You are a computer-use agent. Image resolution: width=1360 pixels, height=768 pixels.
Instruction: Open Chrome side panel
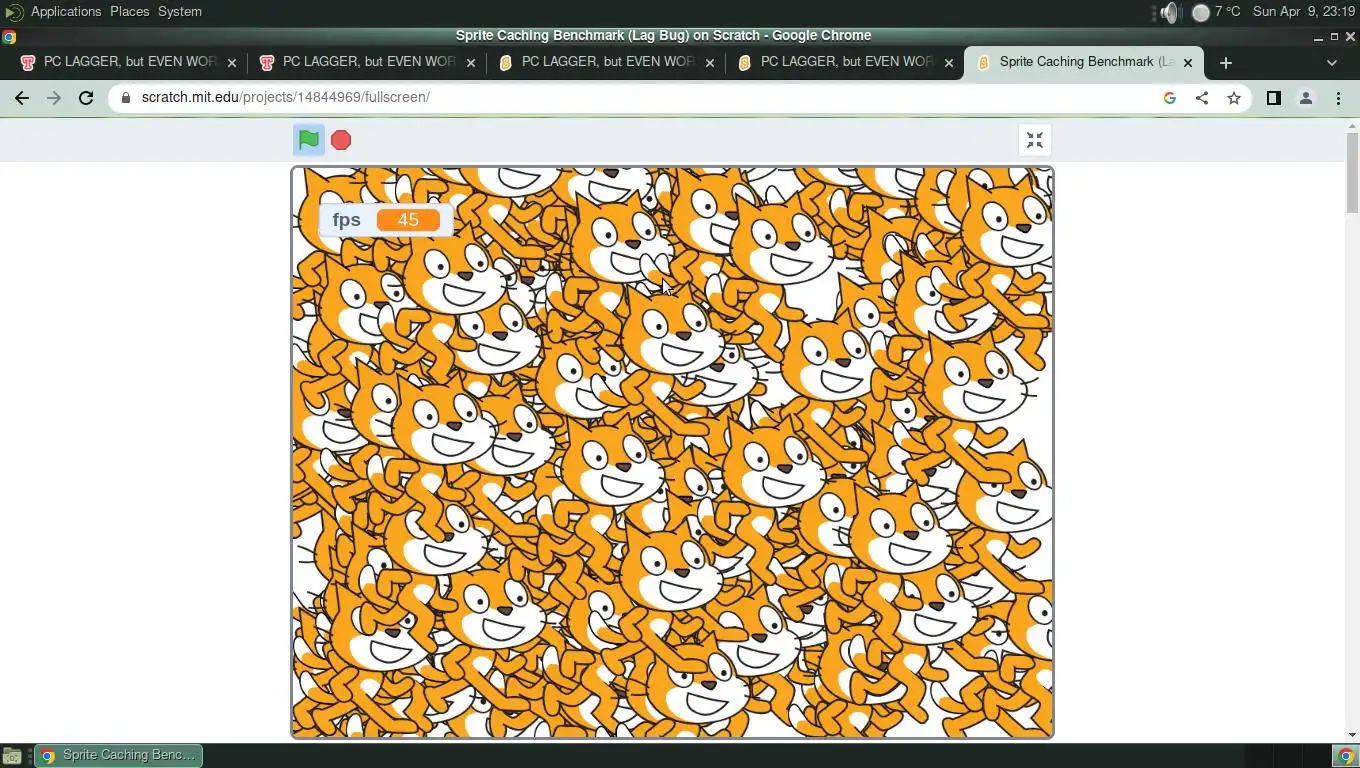[1273, 98]
